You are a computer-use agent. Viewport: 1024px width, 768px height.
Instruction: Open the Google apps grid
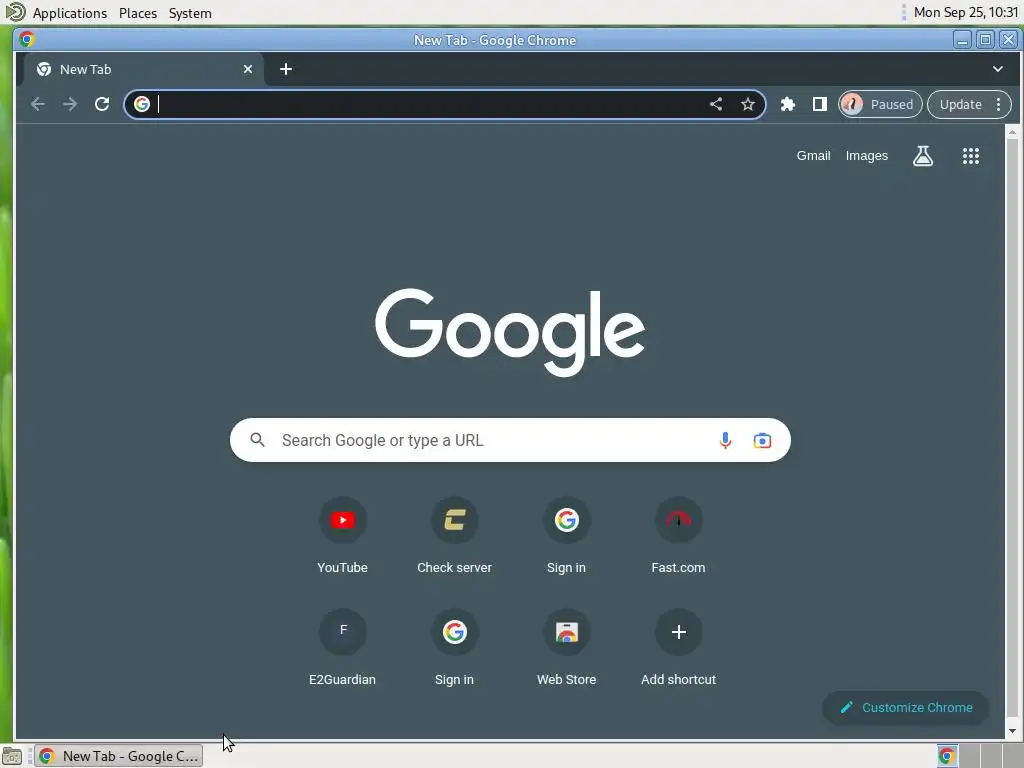(x=970, y=156)
